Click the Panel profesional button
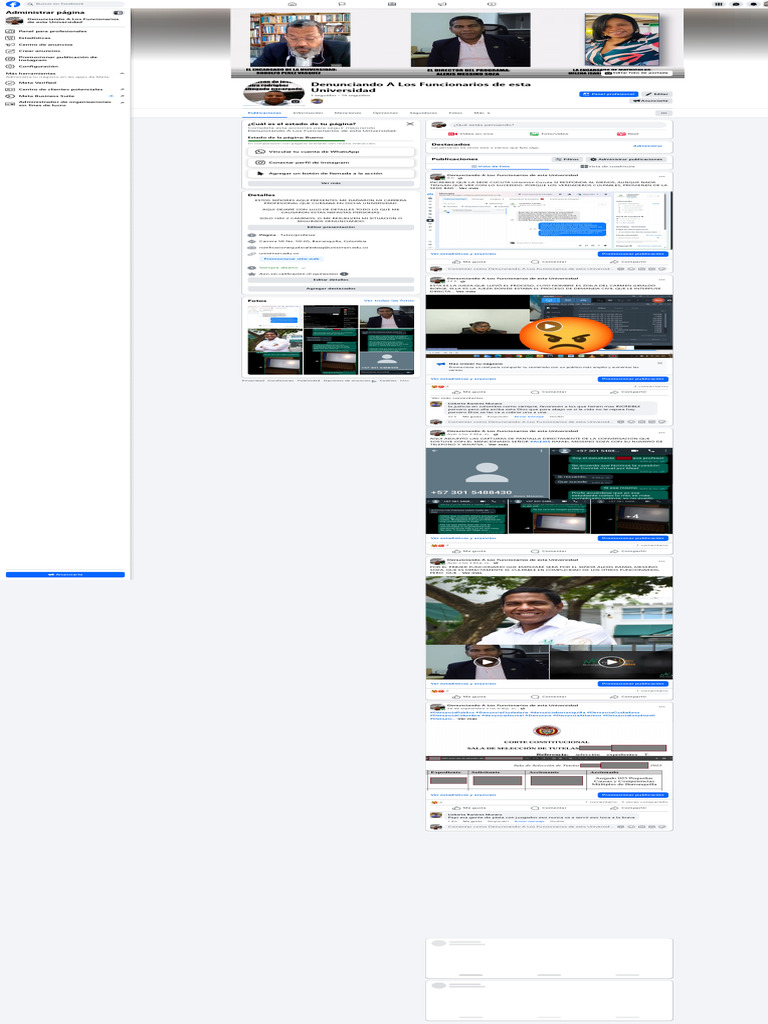The width and height of the screenshot is (768, 1024). coord(608,94)
